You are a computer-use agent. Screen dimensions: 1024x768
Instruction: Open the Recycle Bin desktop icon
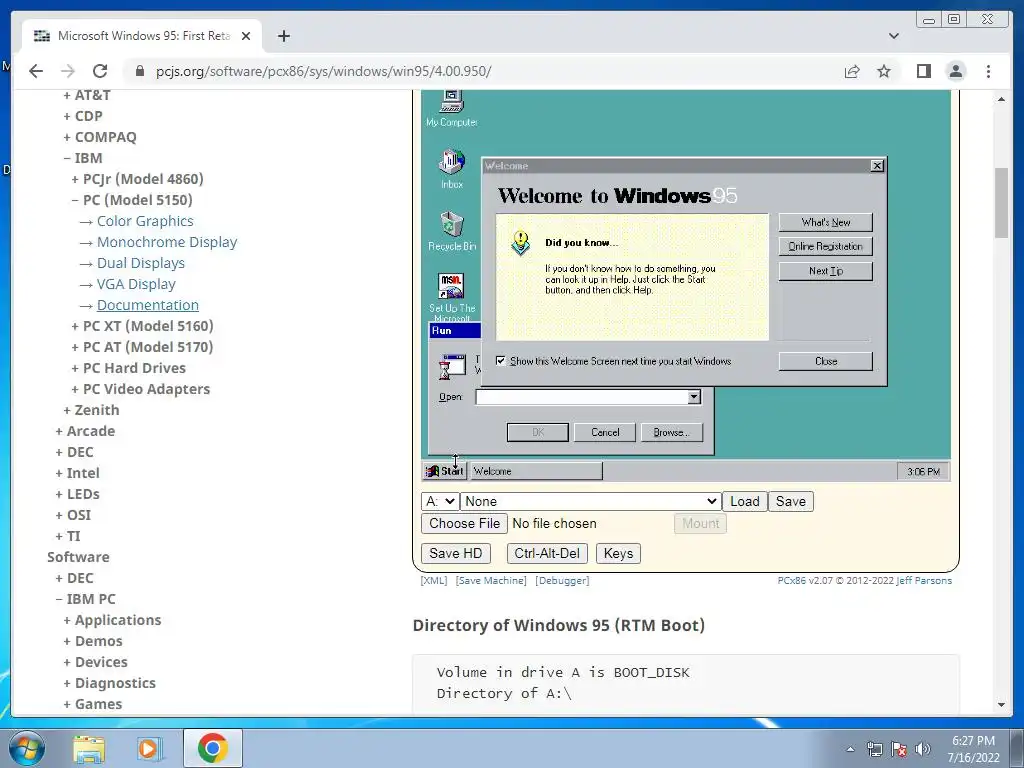coord(451,231)
